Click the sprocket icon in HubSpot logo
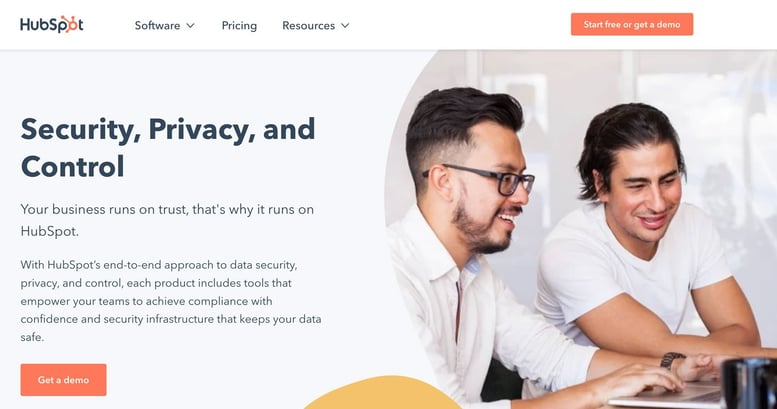The width and height of the screenshot is (777, 409). pos(71,24)
